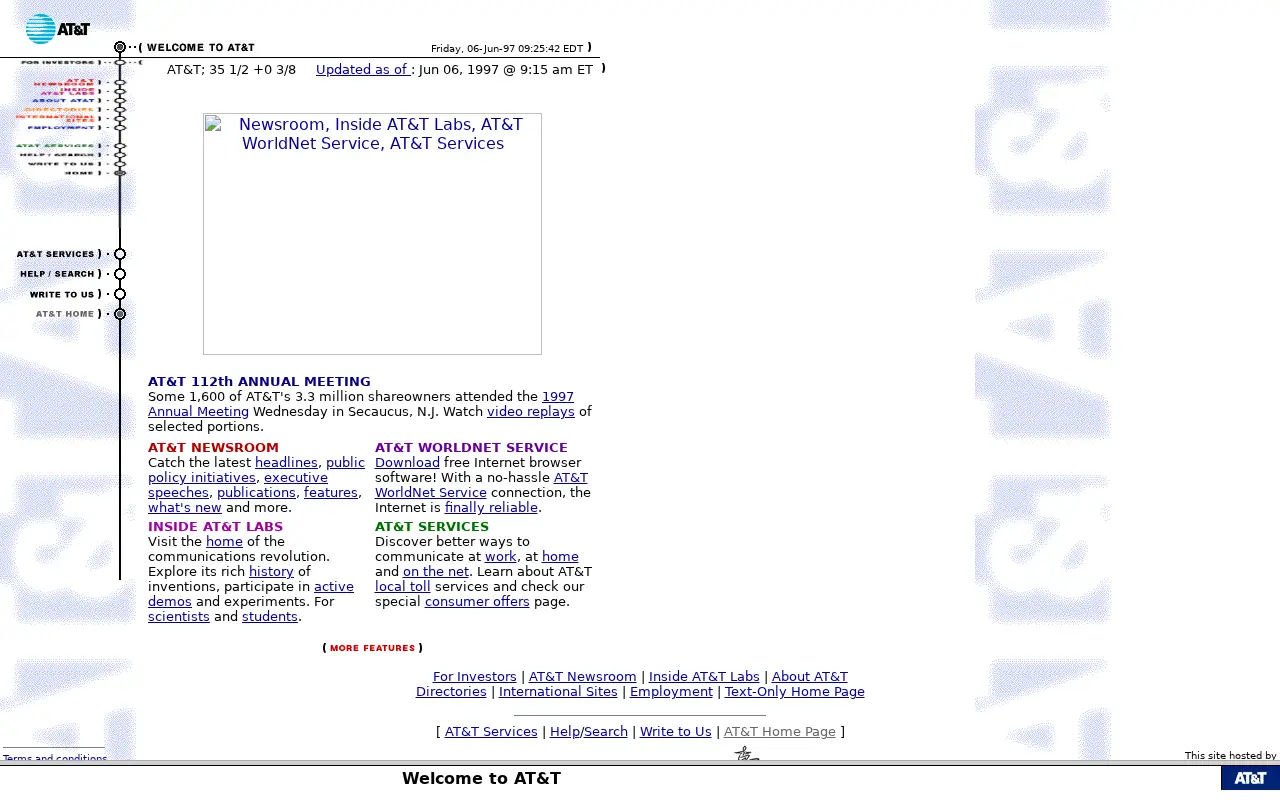The width and height of the screenshot is (1280, 800).
Task: Open the 'work' link under AT&T Services
Action: 501,556
